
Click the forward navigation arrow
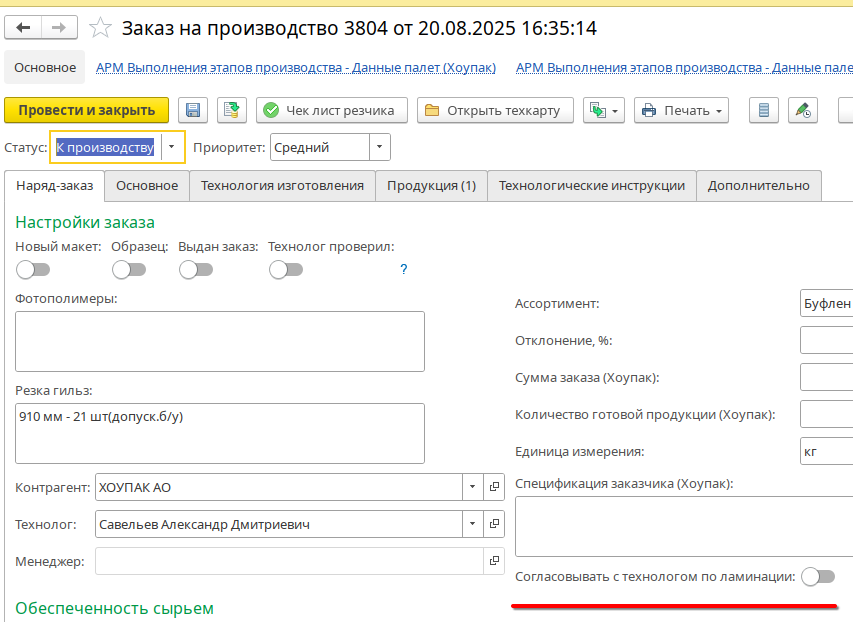coord(59,28)
